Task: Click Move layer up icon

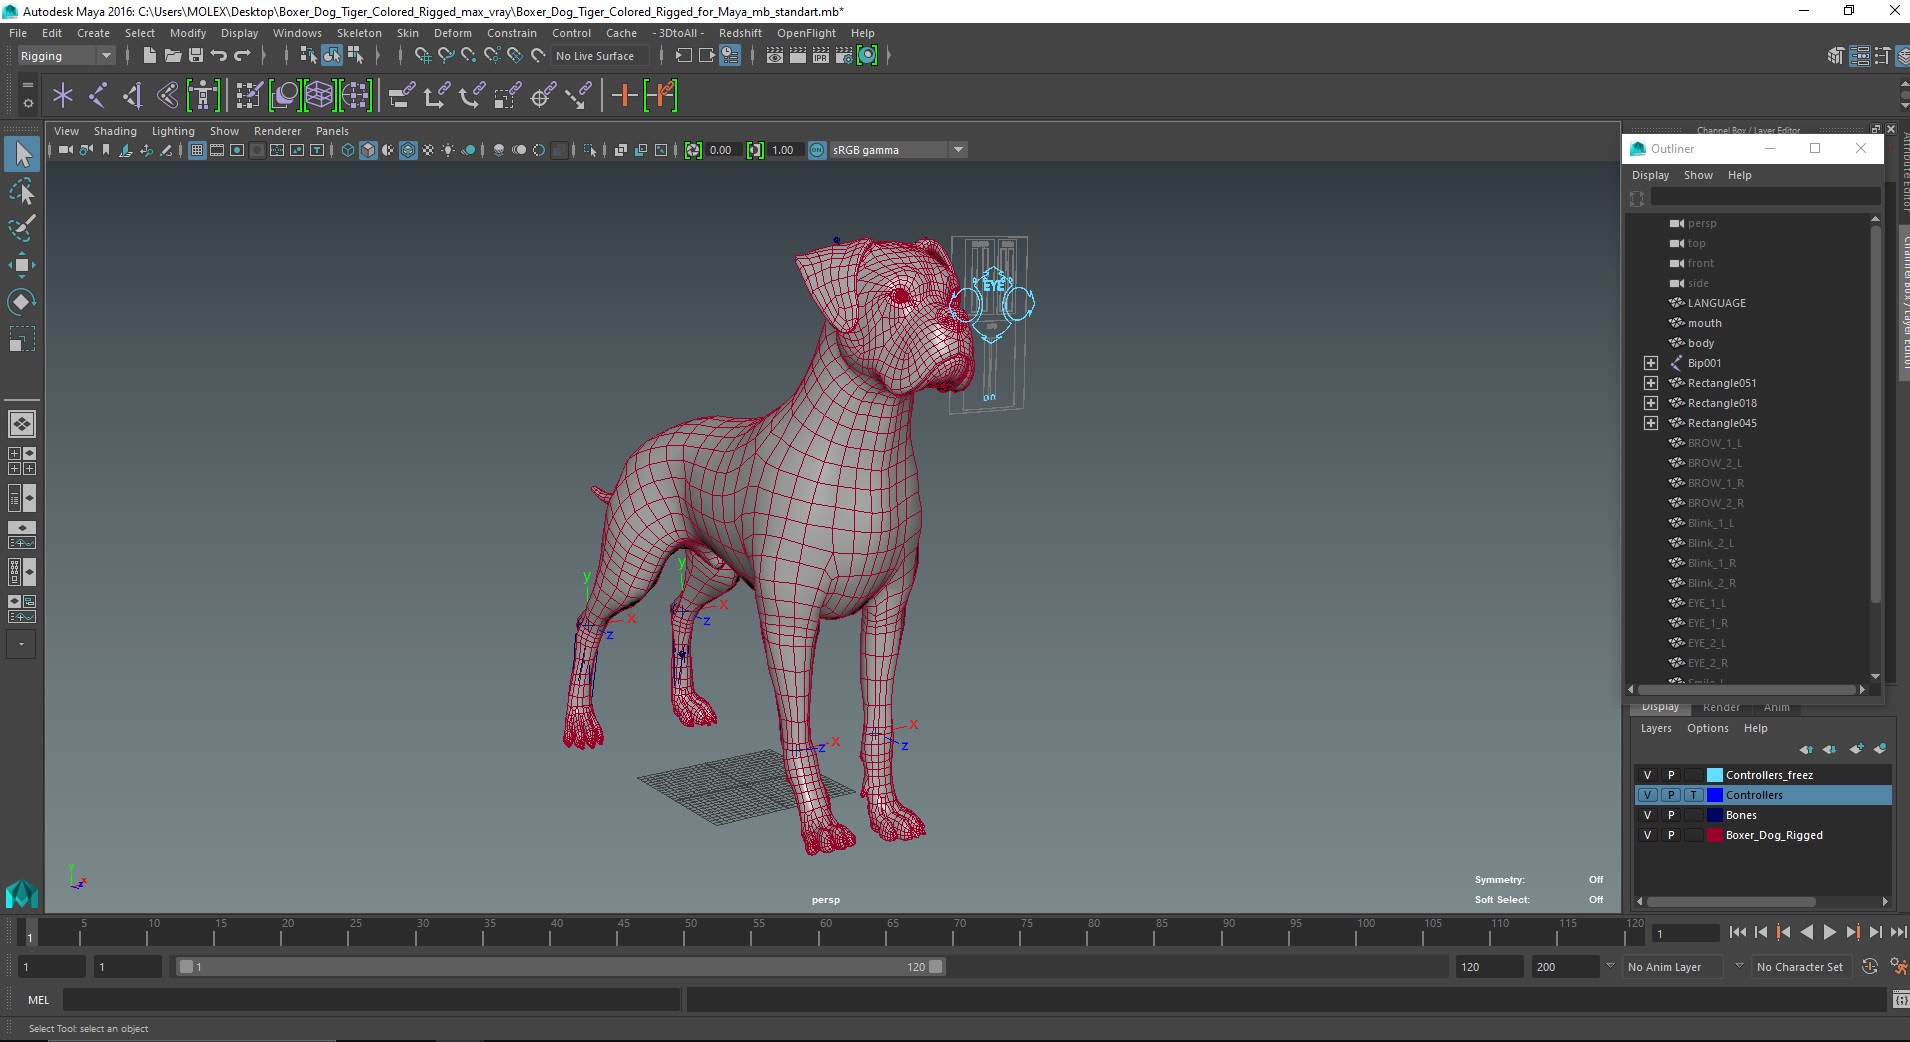Action: pos(1806,749)
